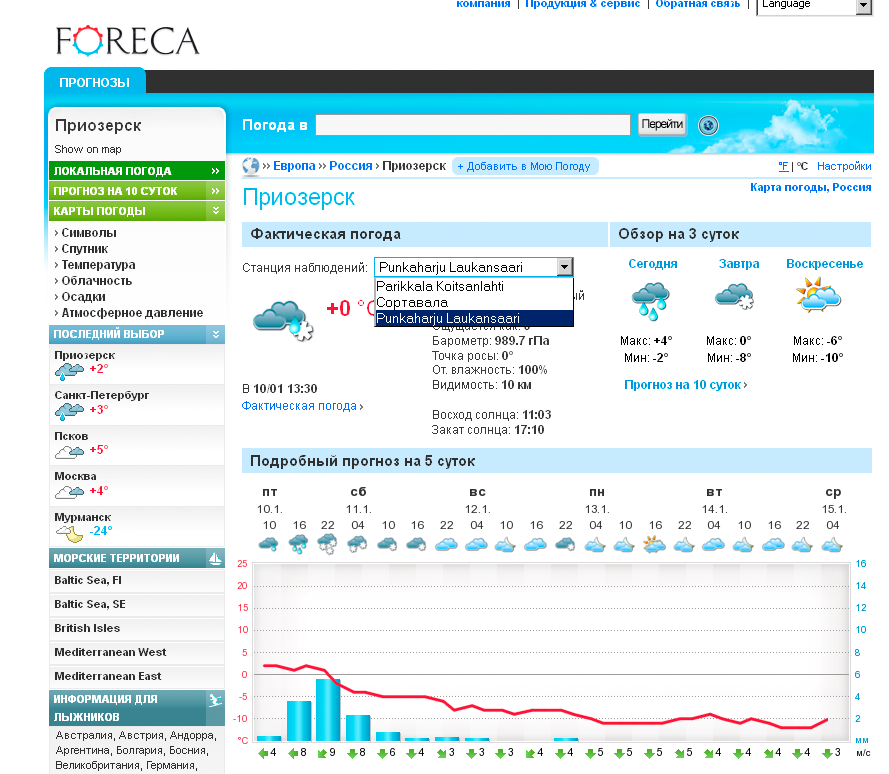This screenshot has height=774, width=889.
Task: Expand Прогноз на 10 суток menu item
Action: [137, 191]
